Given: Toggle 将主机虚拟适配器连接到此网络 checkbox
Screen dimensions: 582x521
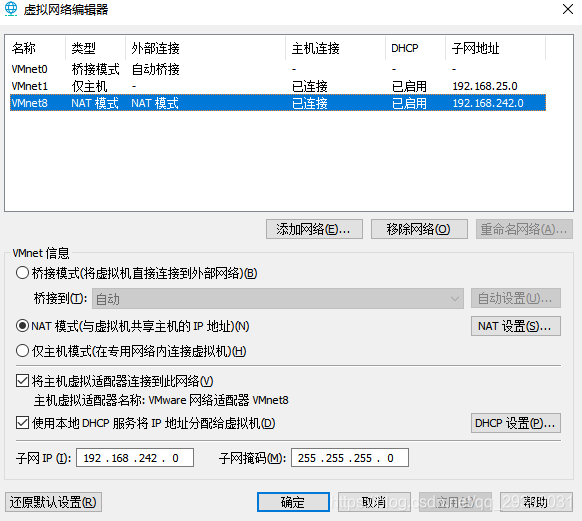Looking at the screenshot, I should [x=22, y=381].
